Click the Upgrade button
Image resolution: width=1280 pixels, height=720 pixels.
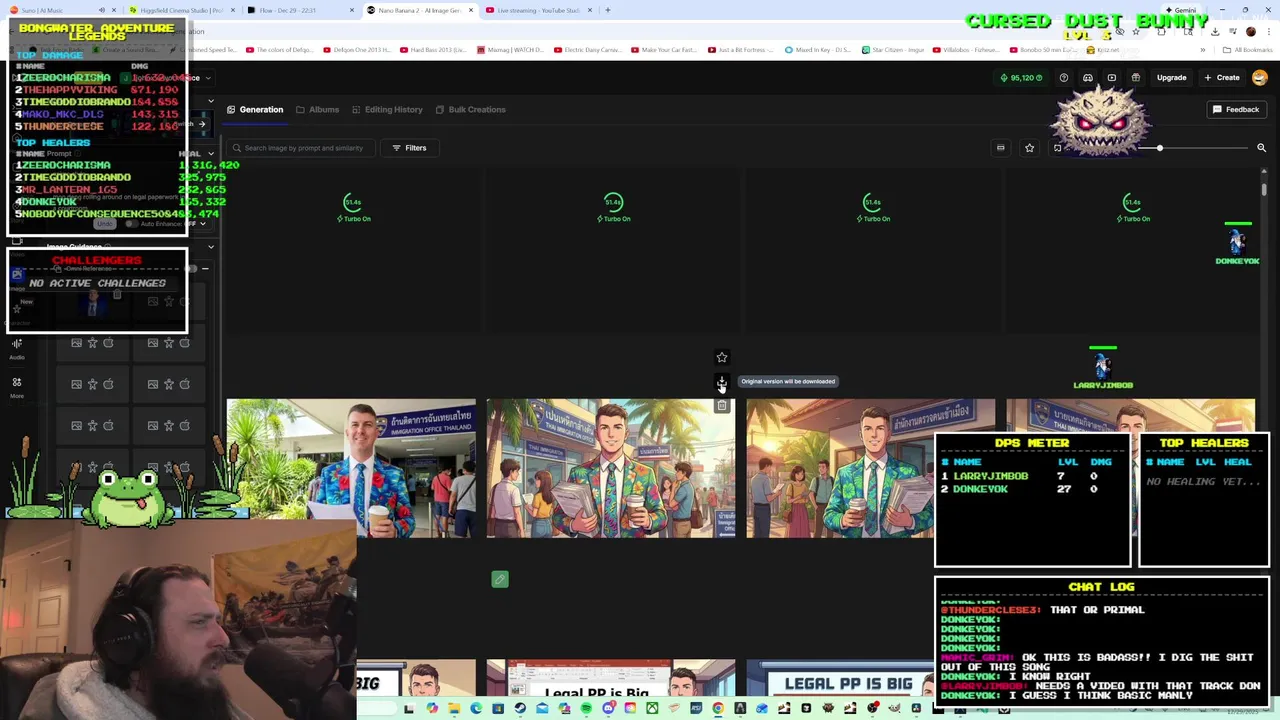click(1171, 77)
